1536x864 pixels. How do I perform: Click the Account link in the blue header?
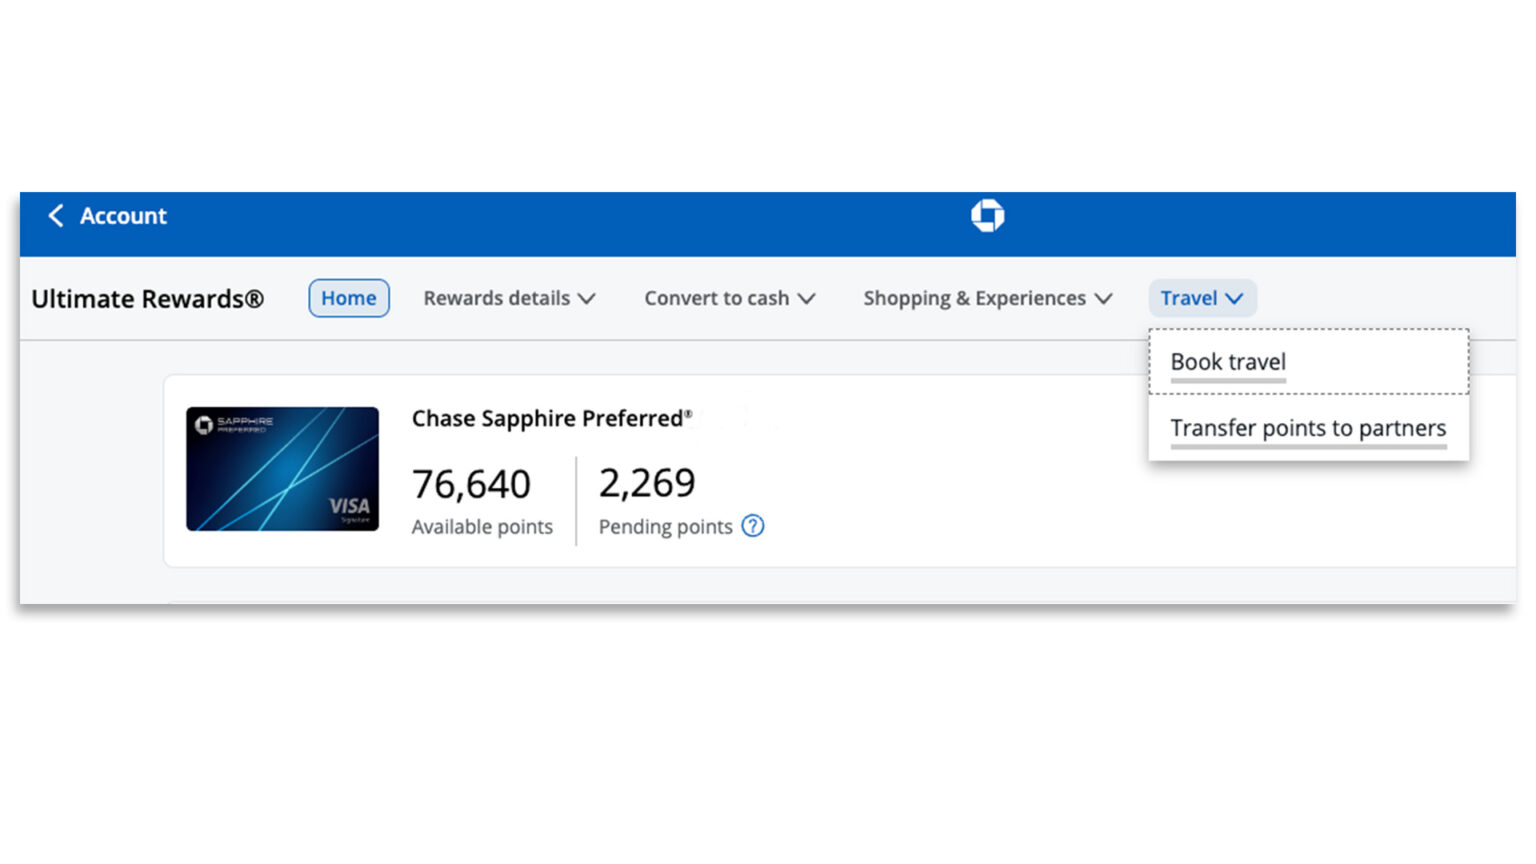coord(123,215)
